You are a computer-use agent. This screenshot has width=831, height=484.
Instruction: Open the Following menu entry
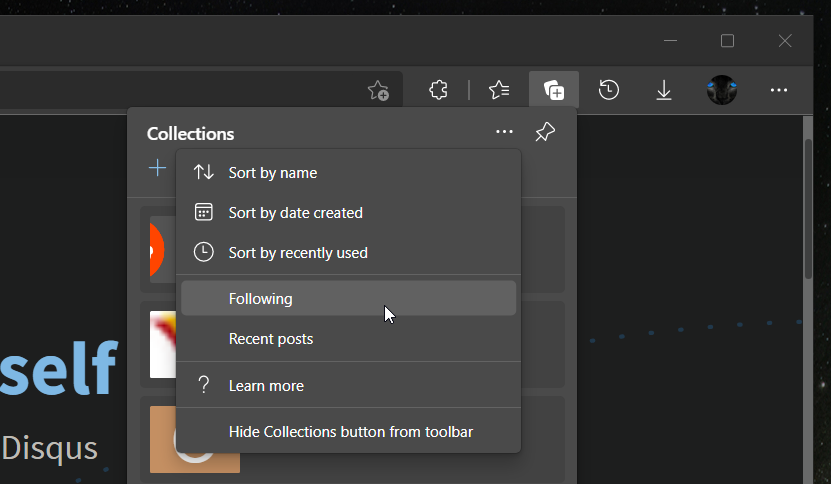(260, 299)
